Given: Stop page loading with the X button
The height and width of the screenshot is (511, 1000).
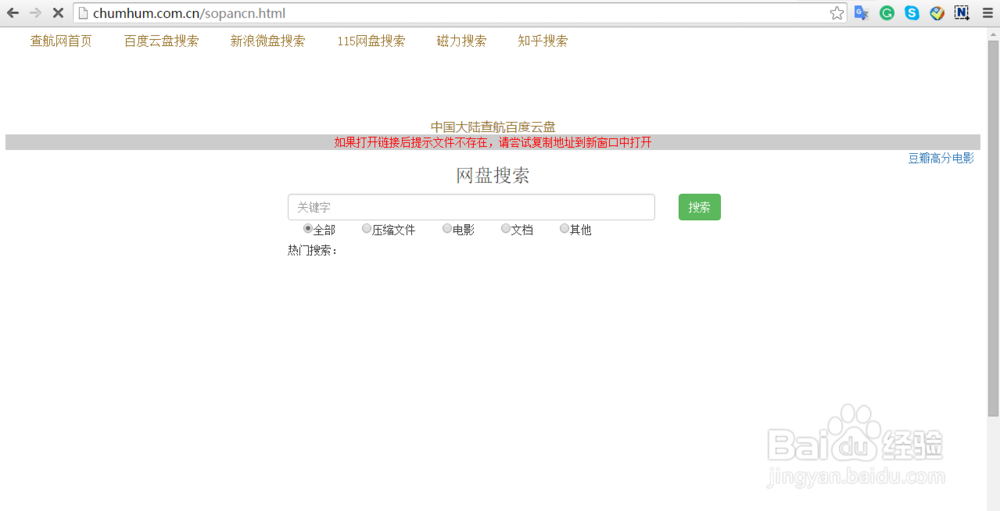Looking at the screenshot, I should click(57, 13).
